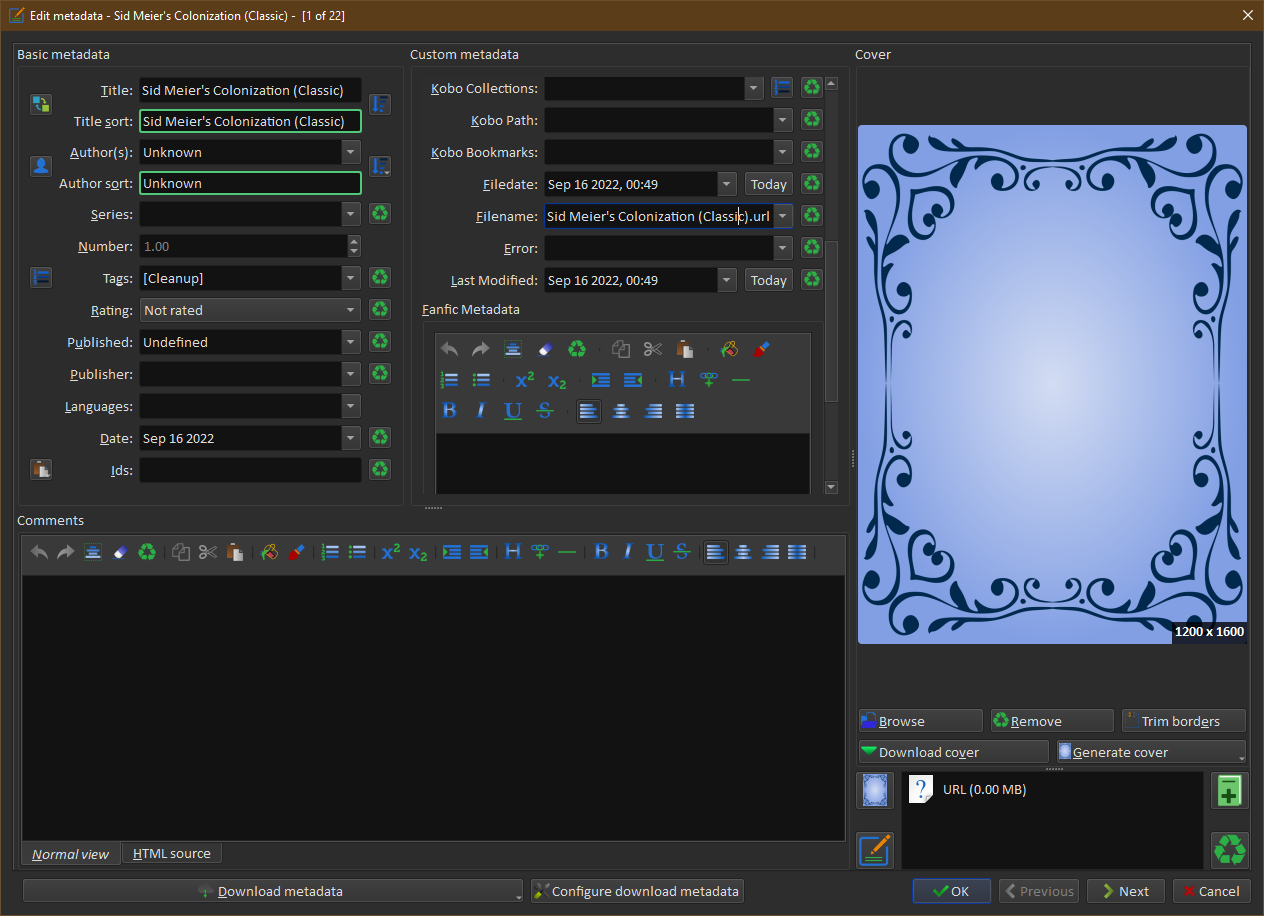
Task: Open the Kobo Path dropdown arrow
Action: 782,121
